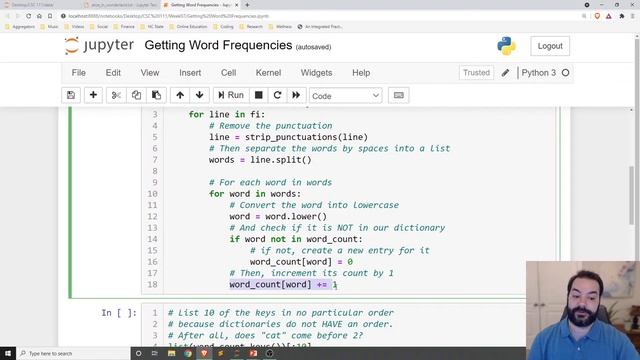Click code line word_count[word] += 1
The width and height of the screenshot is (640, 360).
283,284
